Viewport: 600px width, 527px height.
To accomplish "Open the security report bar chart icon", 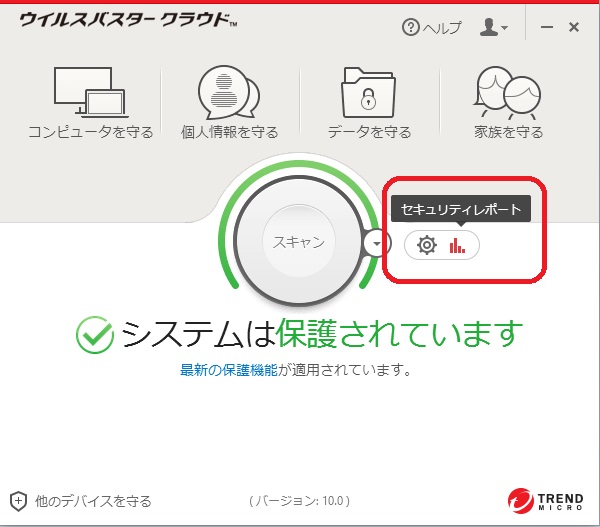I will (457, 245).
